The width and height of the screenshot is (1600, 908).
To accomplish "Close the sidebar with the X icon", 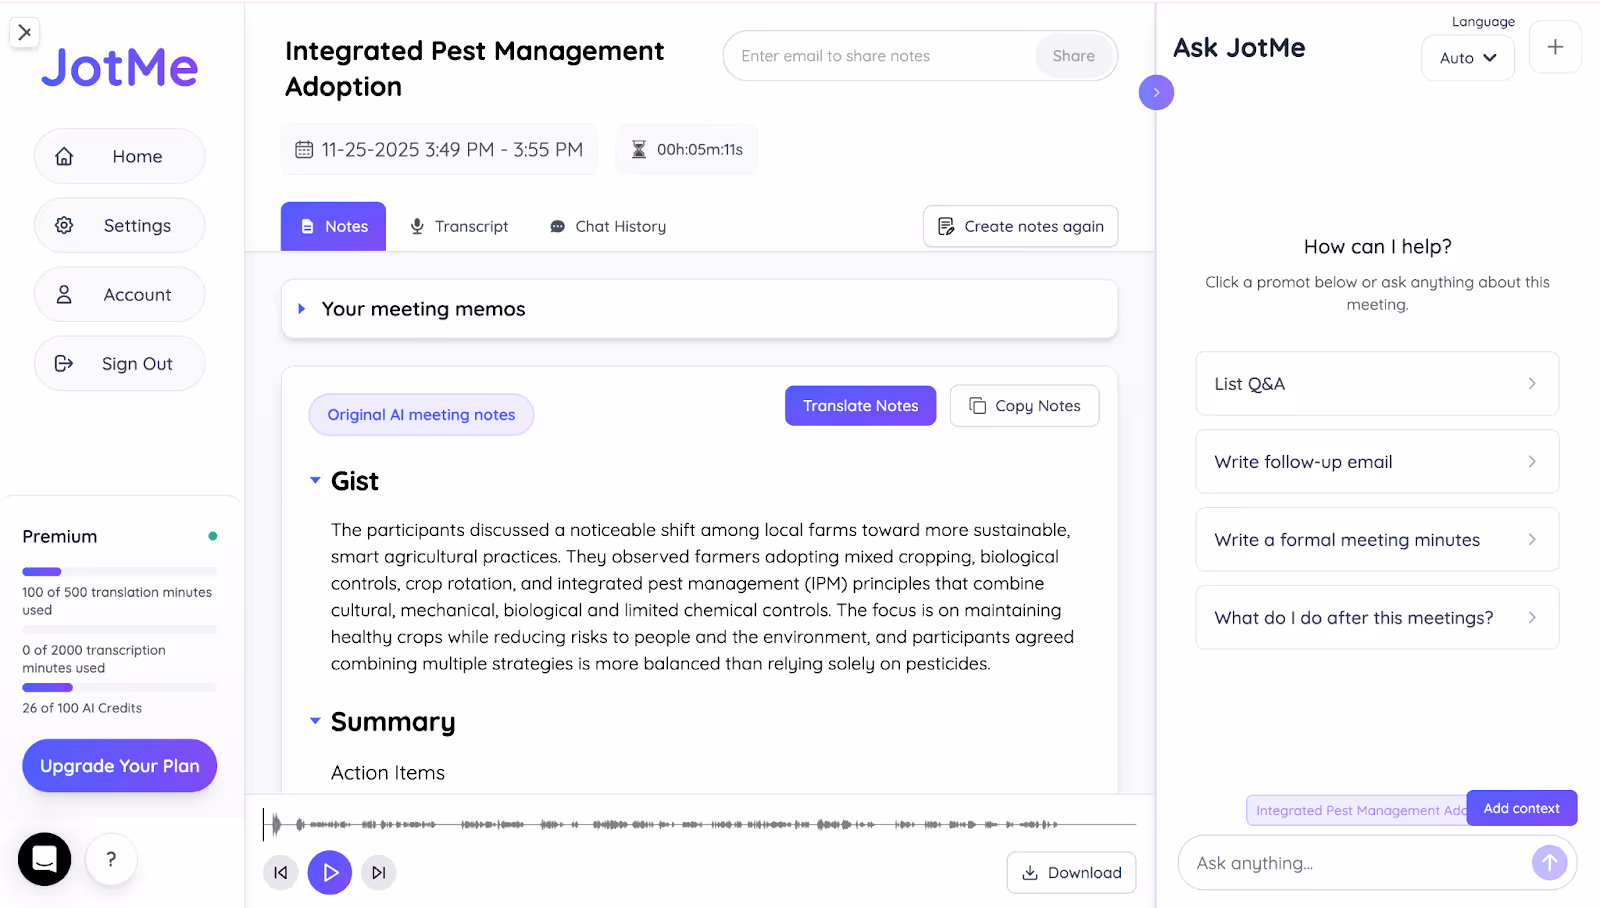I will click(x=25, y=32).
